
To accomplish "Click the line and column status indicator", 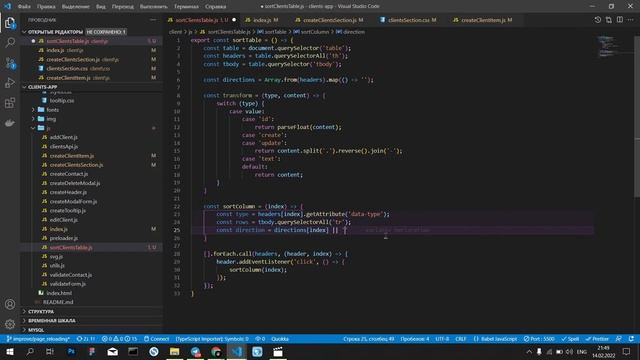I will click(x=369, y=339).
